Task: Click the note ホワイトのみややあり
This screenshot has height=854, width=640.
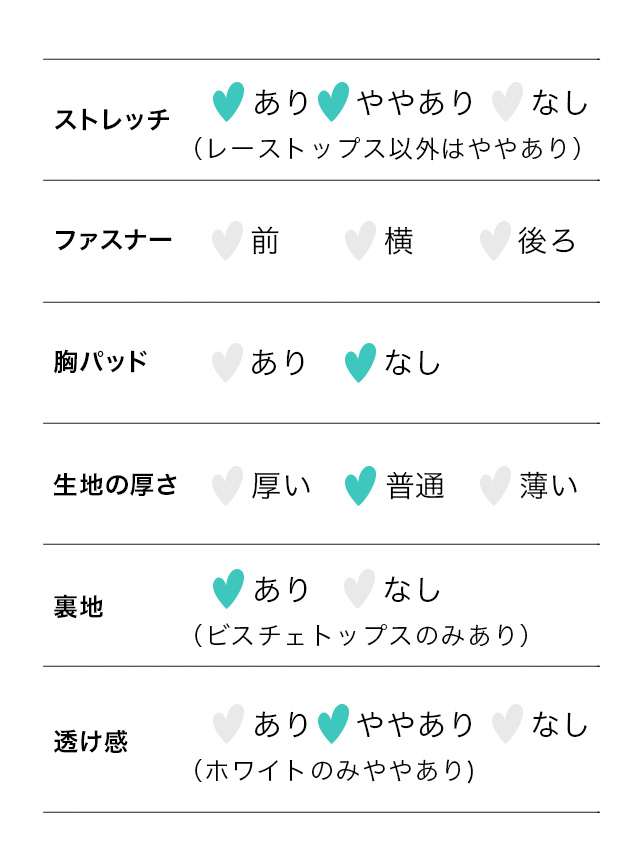Action: tap(334, 770)
